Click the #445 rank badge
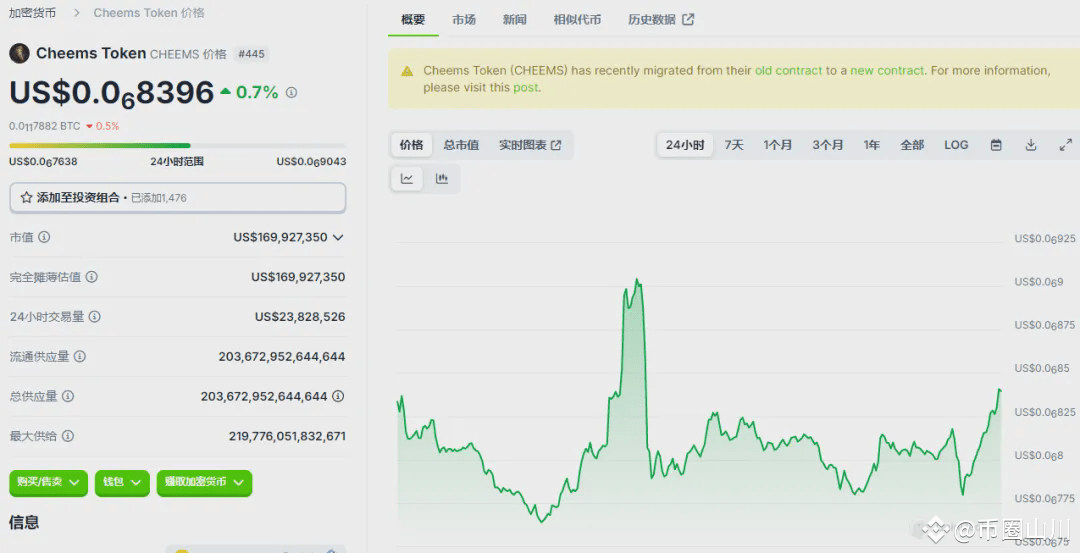 point(251,54)
